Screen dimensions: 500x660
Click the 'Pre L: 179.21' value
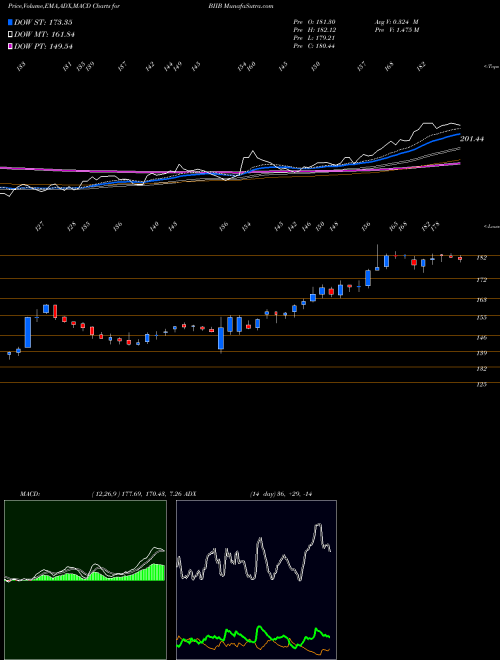tap(314, 38)
